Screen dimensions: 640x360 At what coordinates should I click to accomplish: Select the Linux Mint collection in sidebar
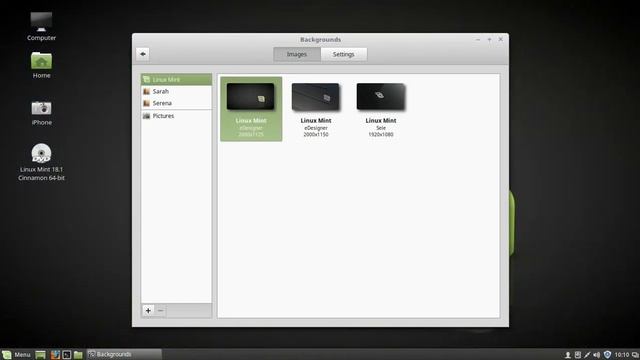click(176, 80)
